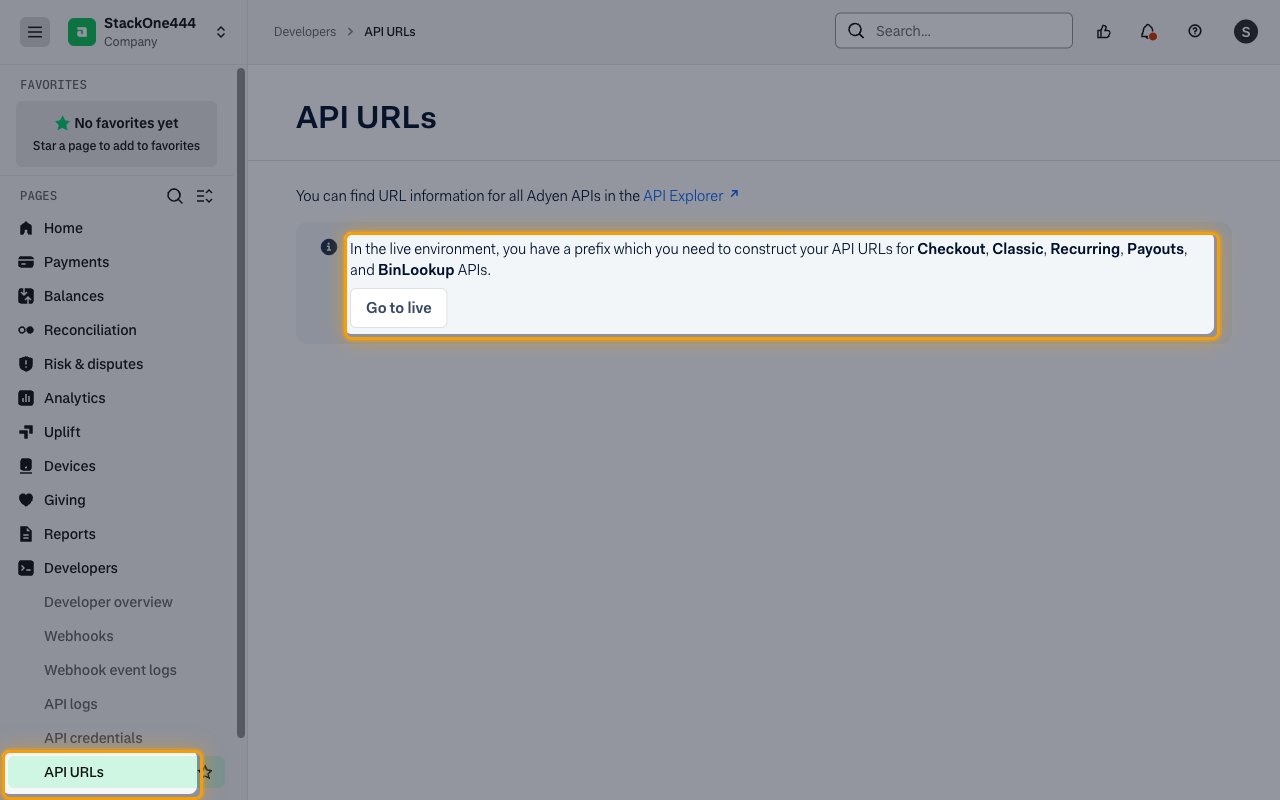The height and width of the screenshot is (800, 1280).
Task: Click the Search input field
Action: (954, 30)
